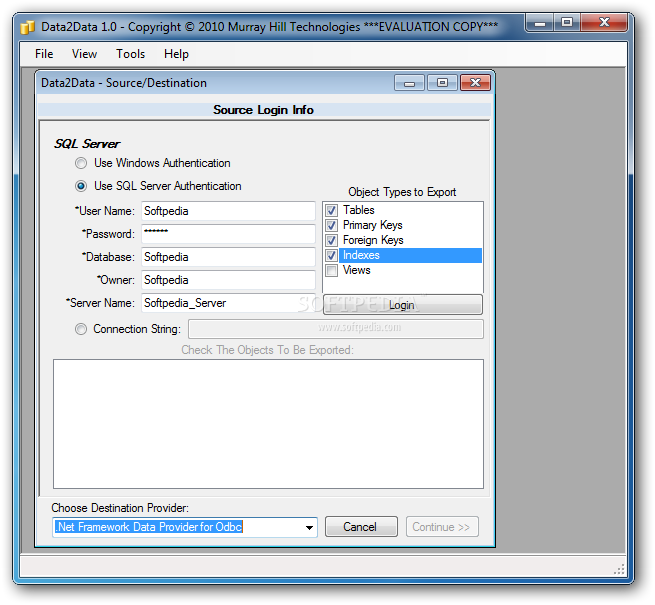Open the Destination Provider dropdown arrow

pos(309,527)
